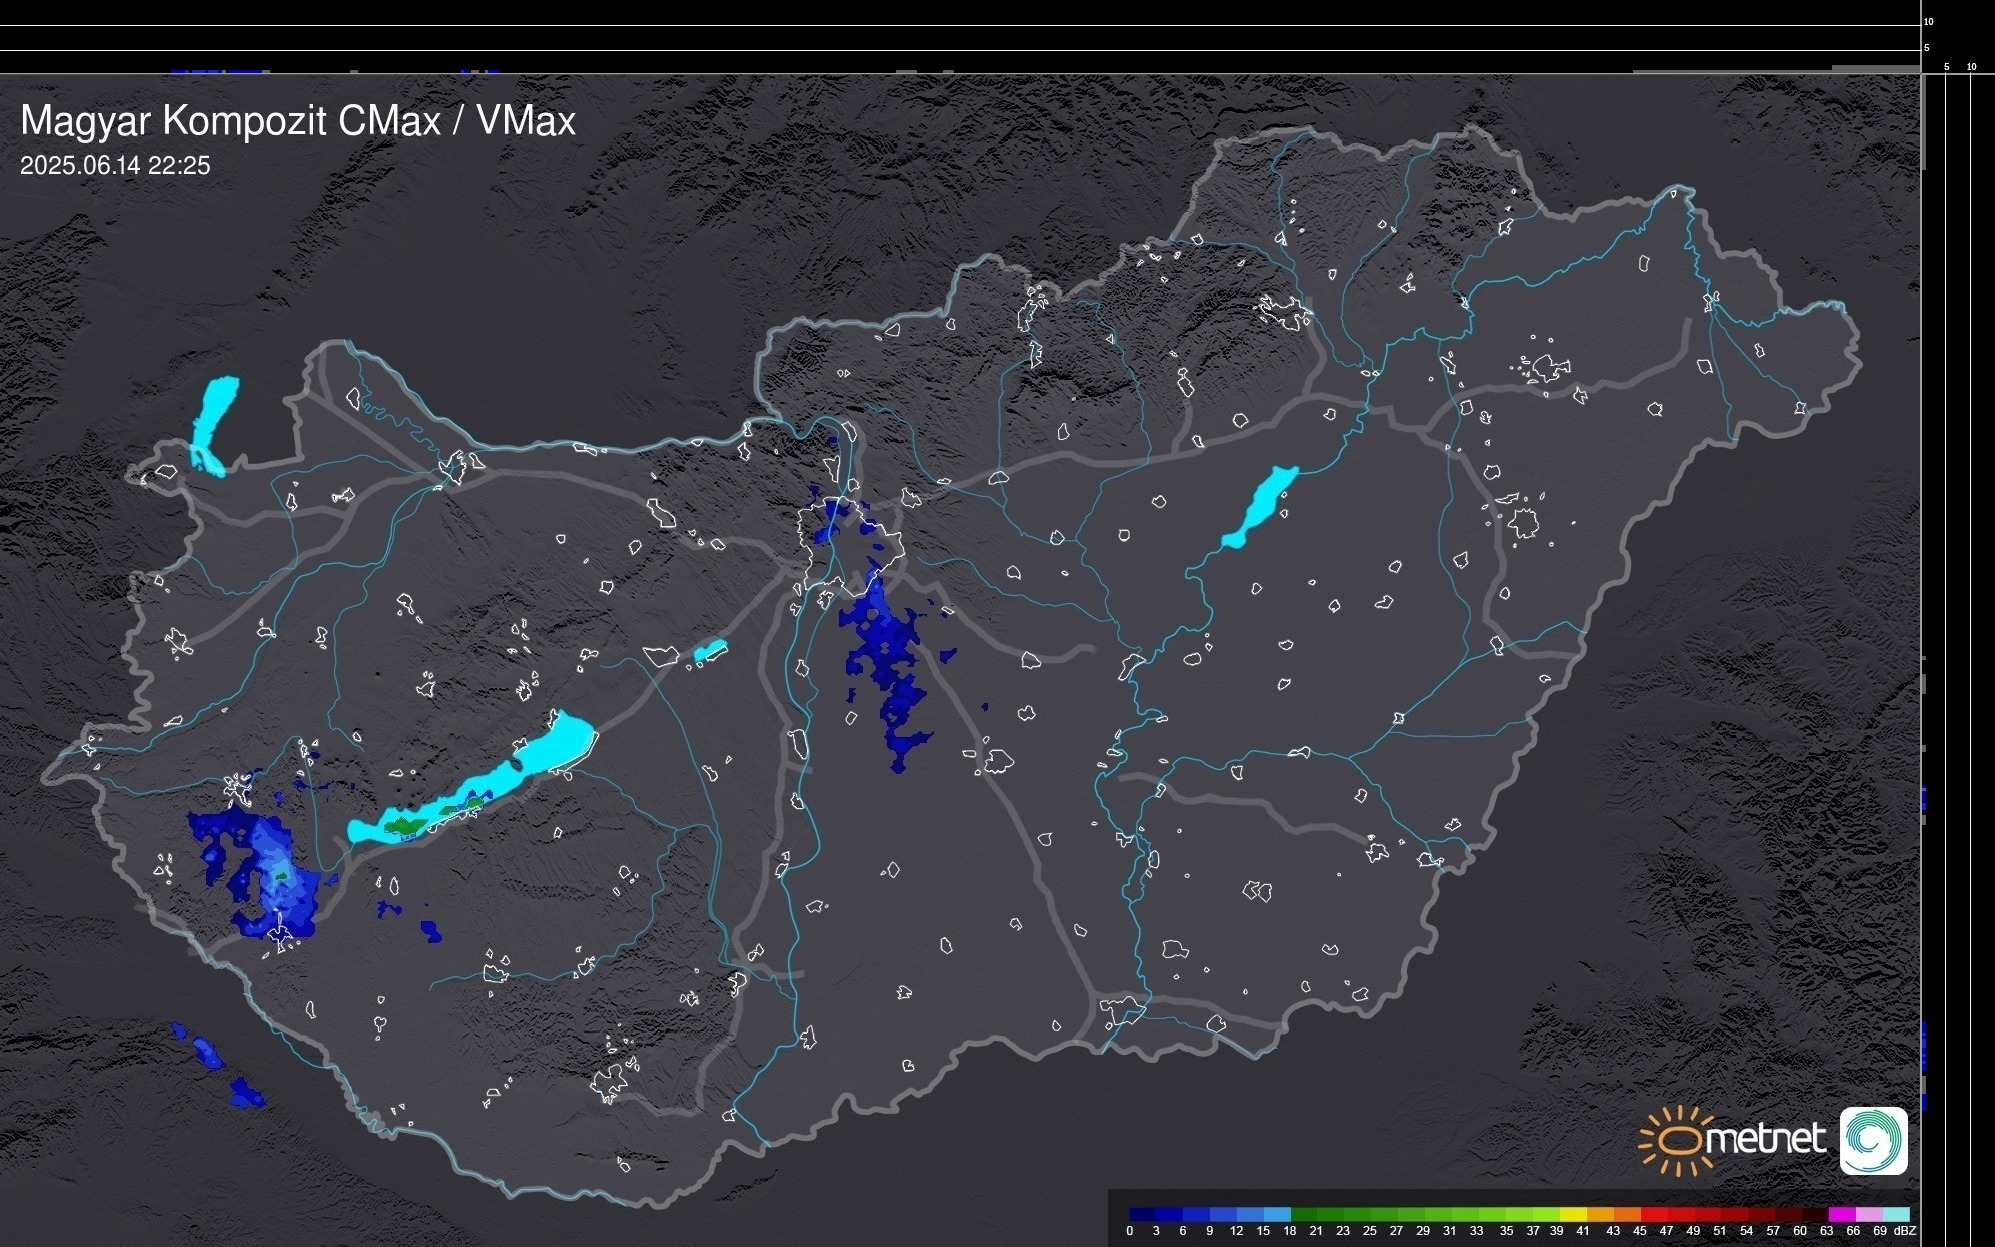
Task: Click the Magyar Kompozit CMax / VMax title
Action: point(298,121)
